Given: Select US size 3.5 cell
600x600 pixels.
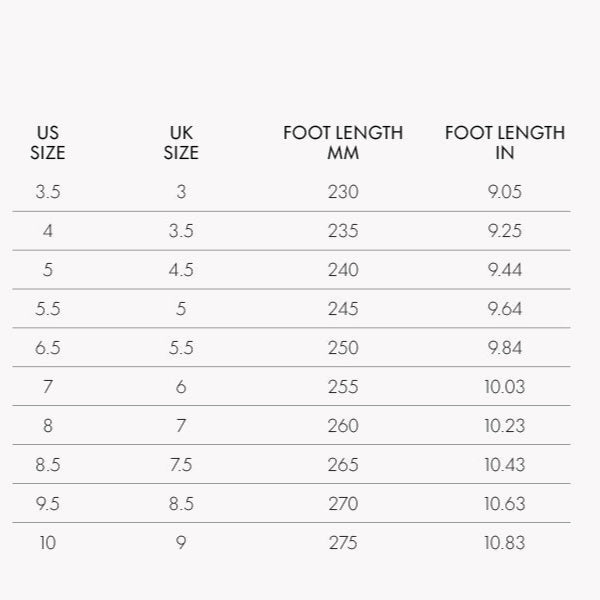Looking at the screenshot, I should click(48, 192).
